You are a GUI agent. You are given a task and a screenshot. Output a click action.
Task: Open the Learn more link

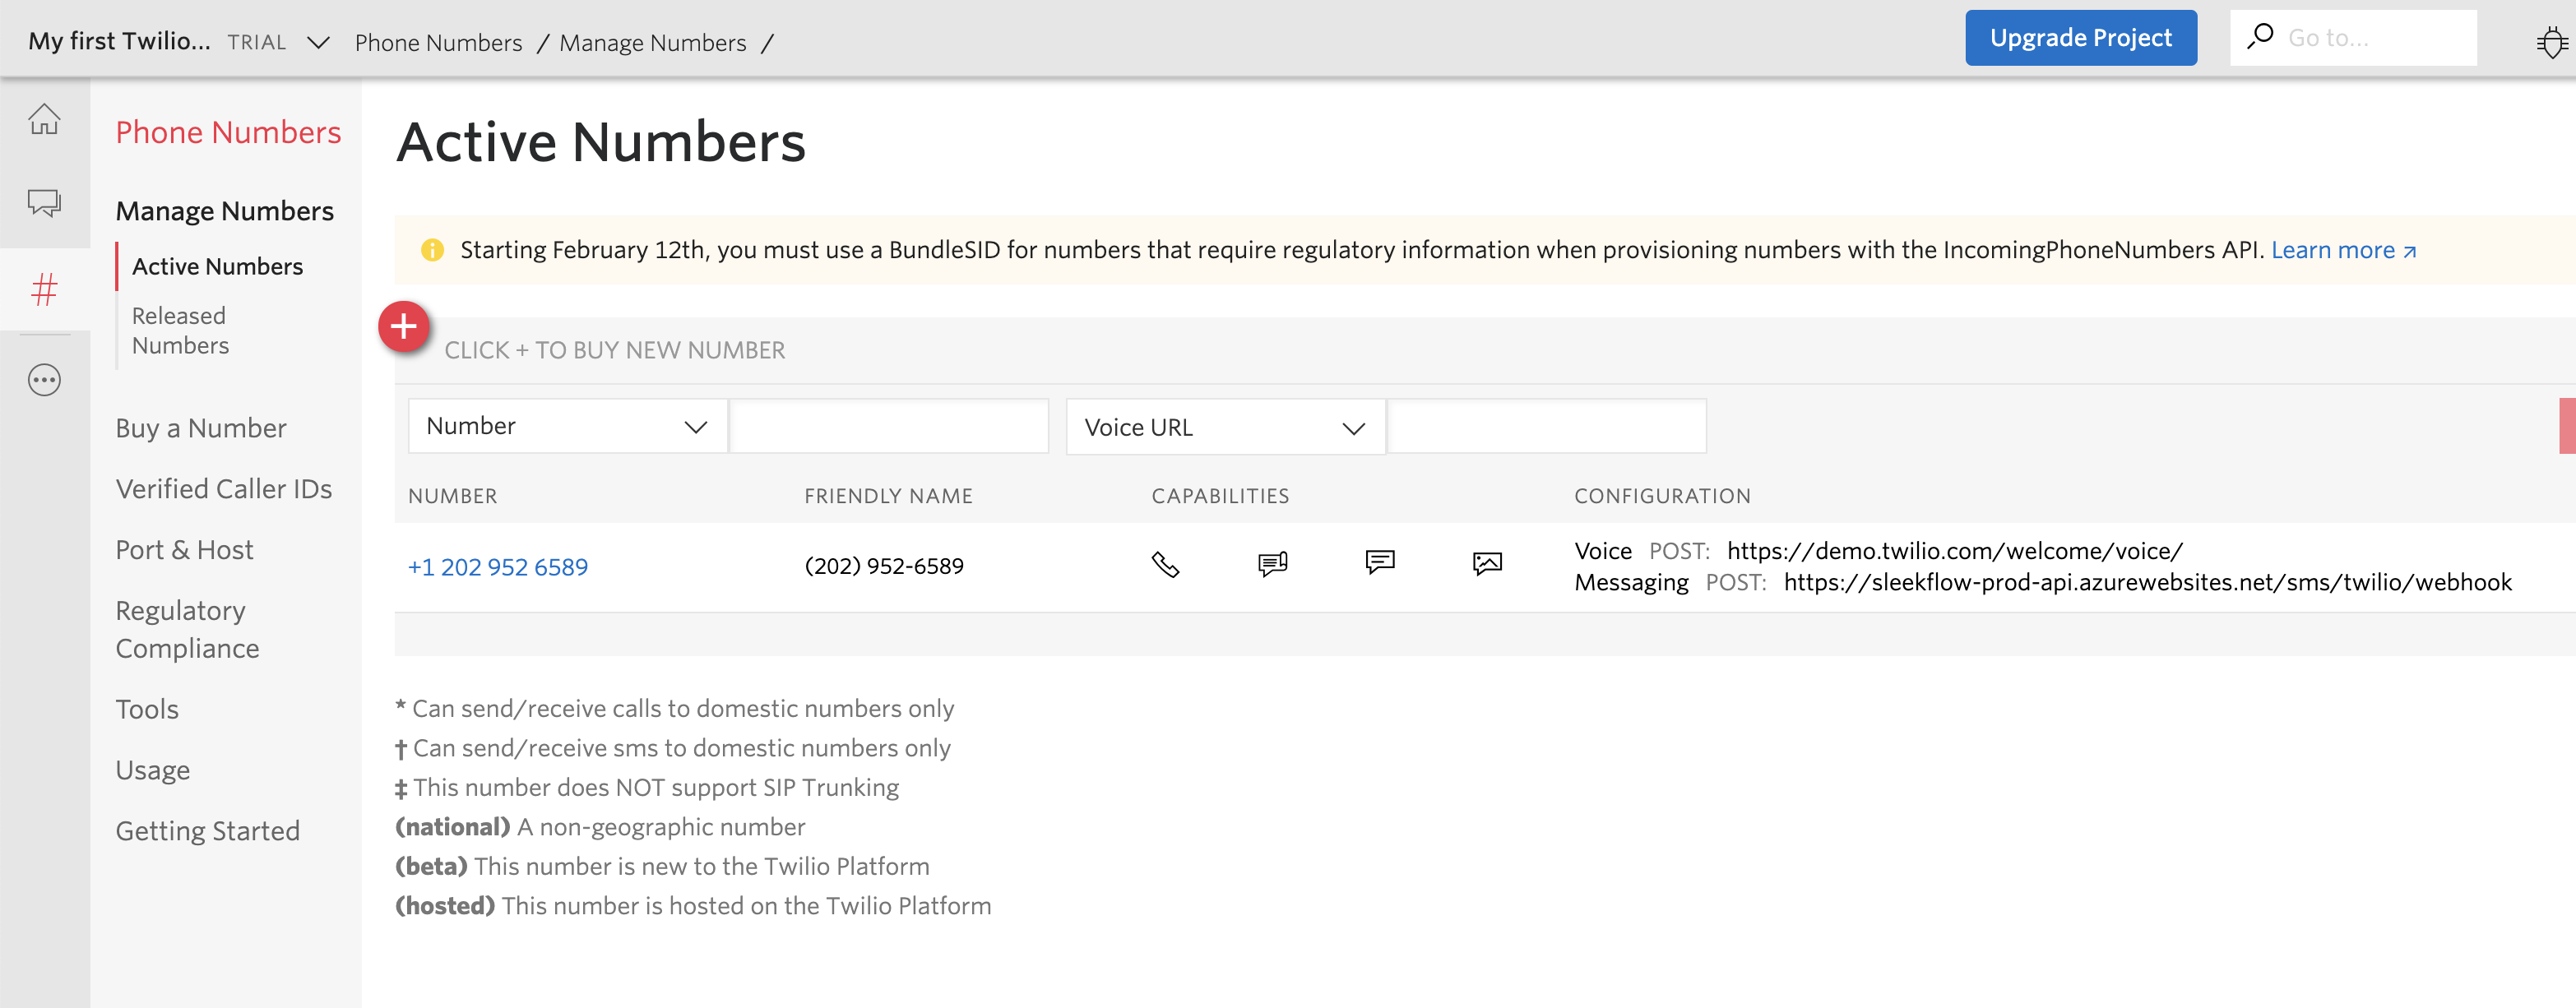(2343, 250)
